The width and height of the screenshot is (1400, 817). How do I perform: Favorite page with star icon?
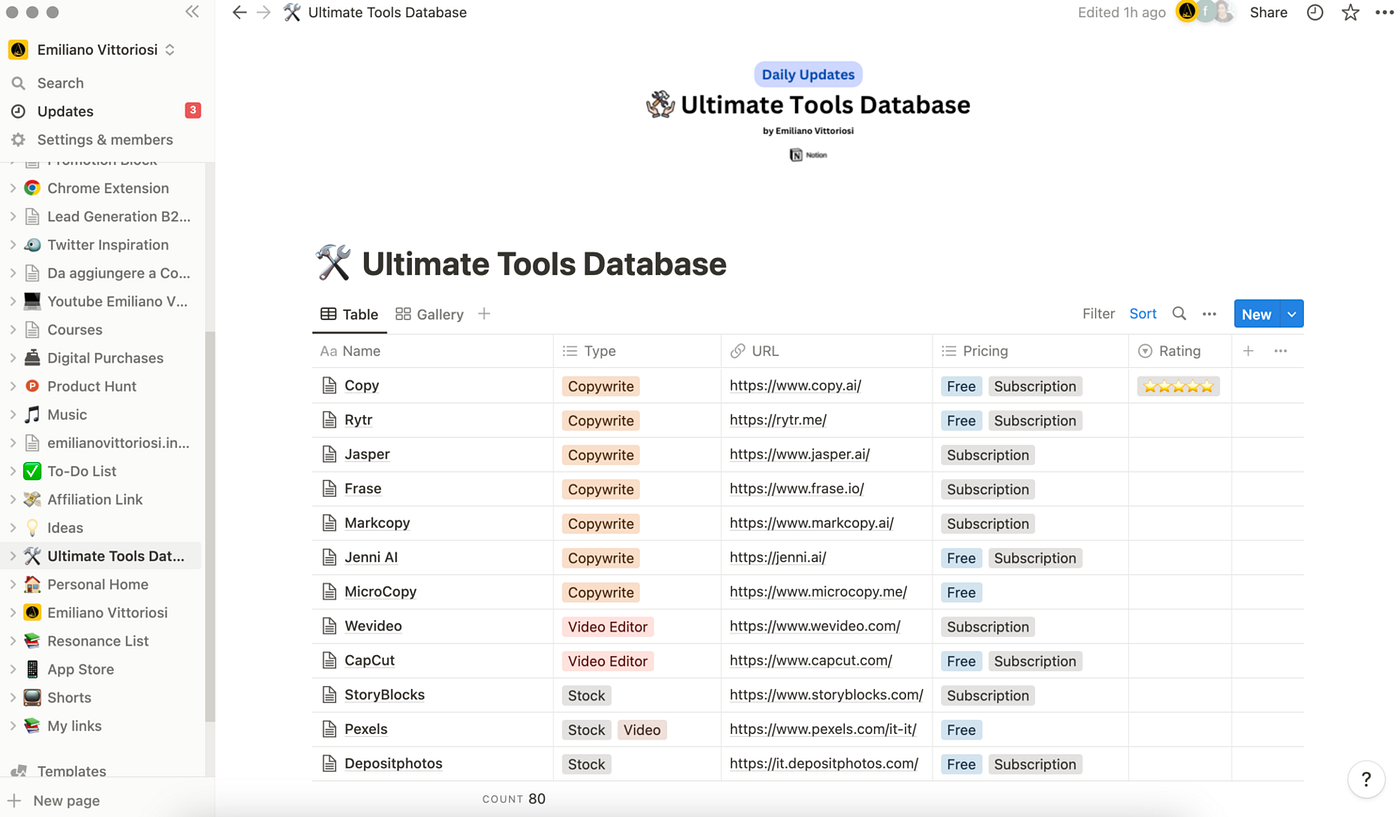click(1350, 12)
